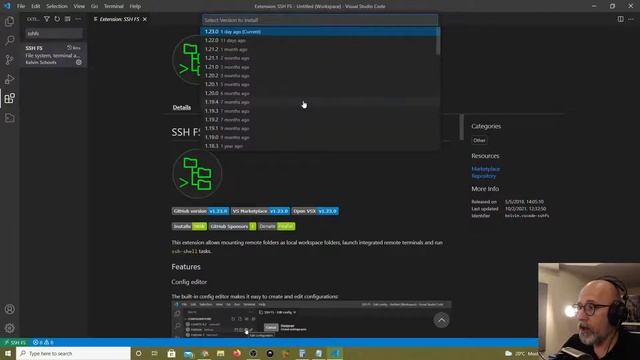
Task: Click the Other category tag
Action: point(479,140)
